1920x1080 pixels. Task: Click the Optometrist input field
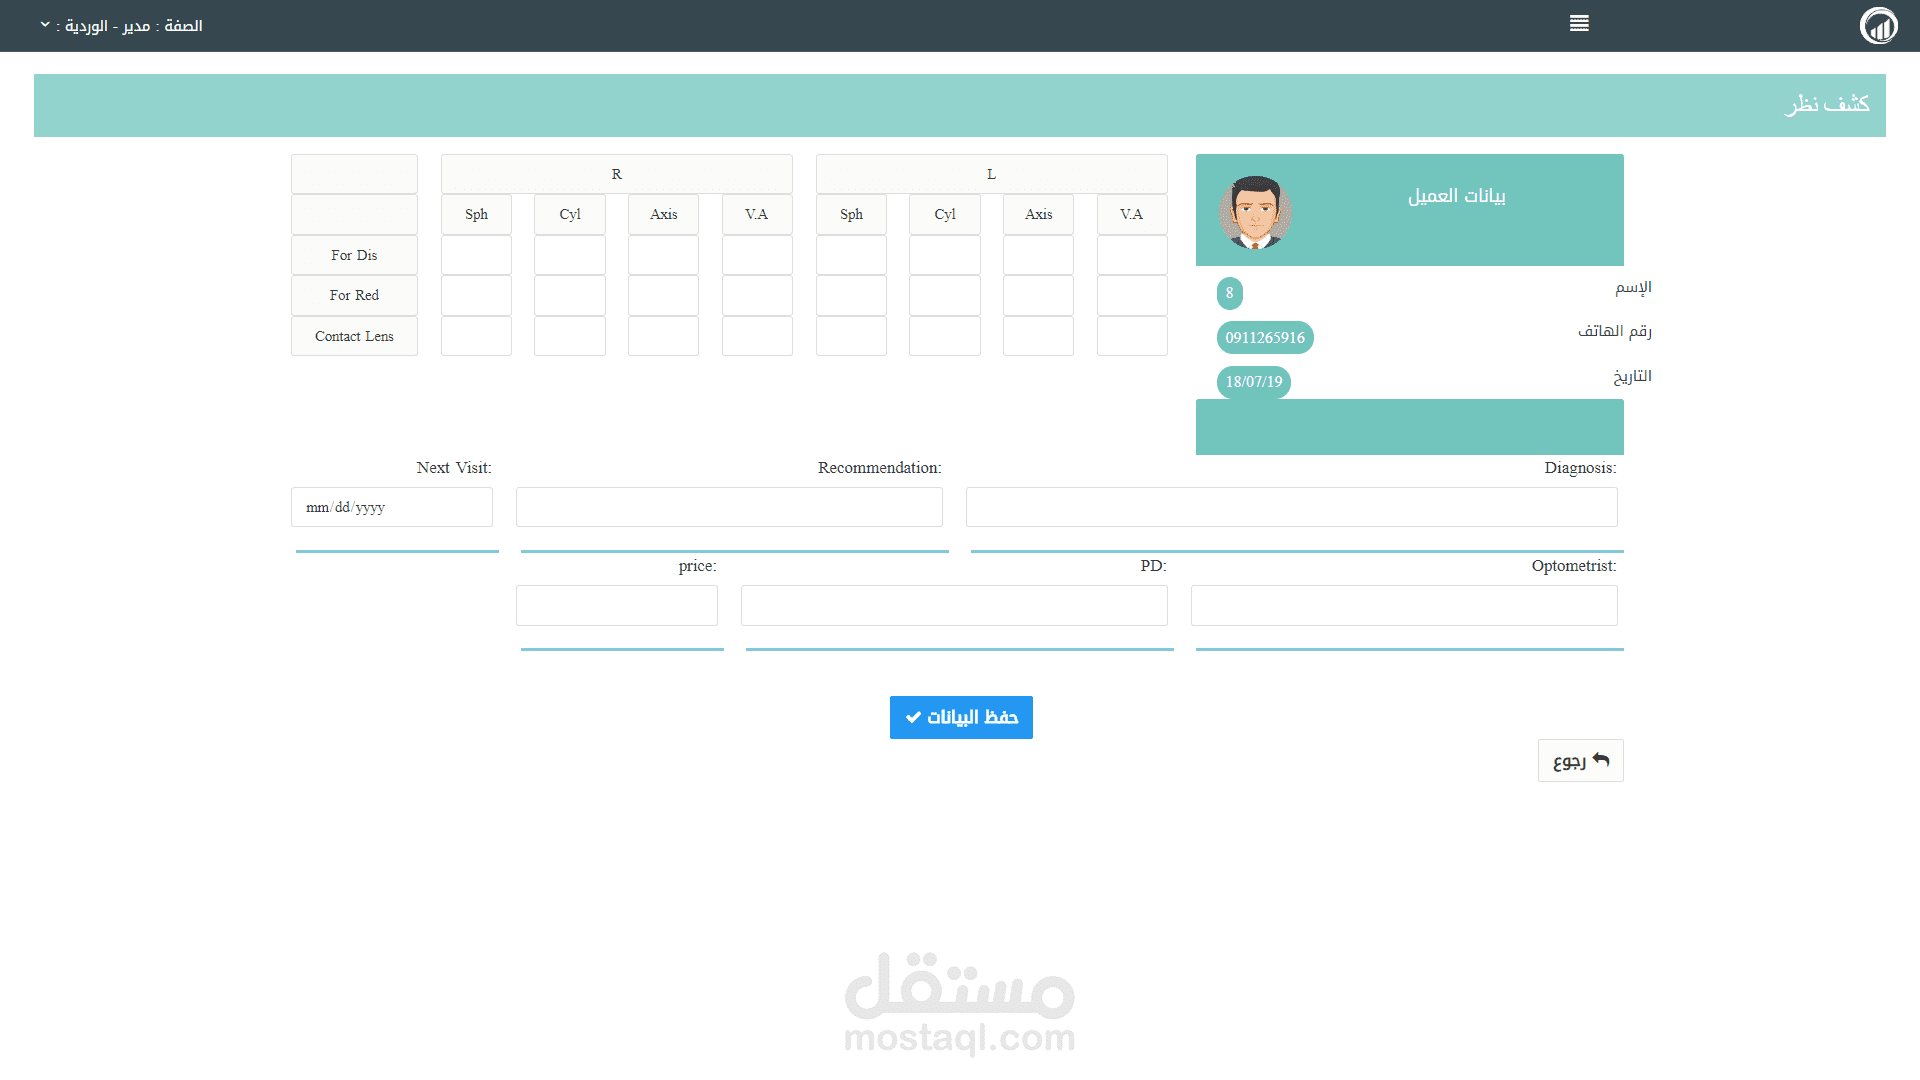[x=1403, y=606]
